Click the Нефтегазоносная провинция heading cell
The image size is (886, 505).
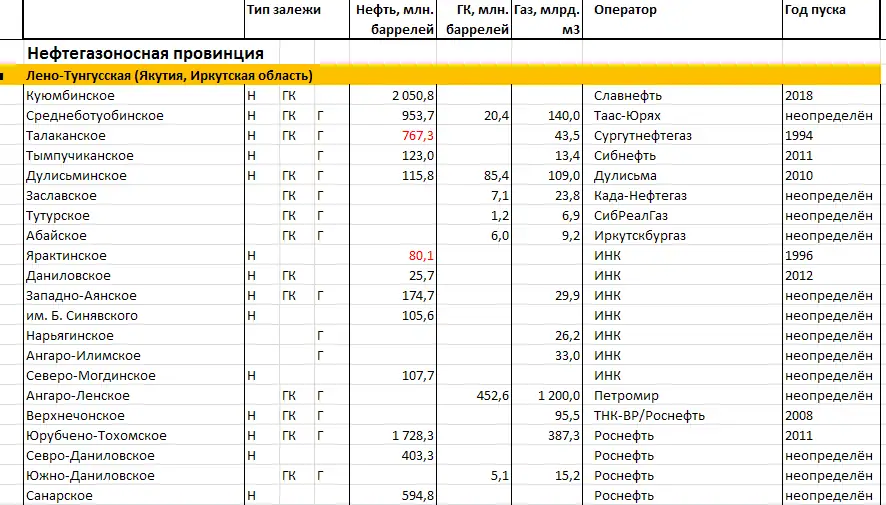click(145, 53)
